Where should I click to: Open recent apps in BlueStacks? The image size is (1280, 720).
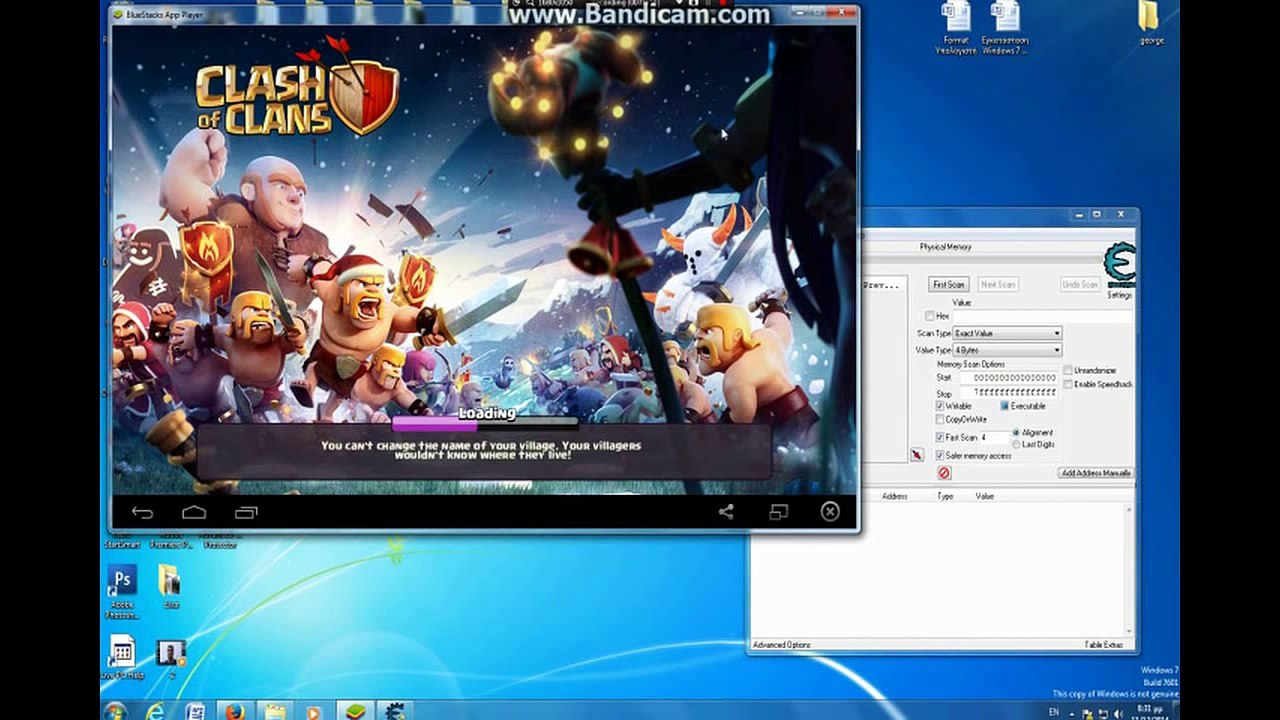click(246, 512)
